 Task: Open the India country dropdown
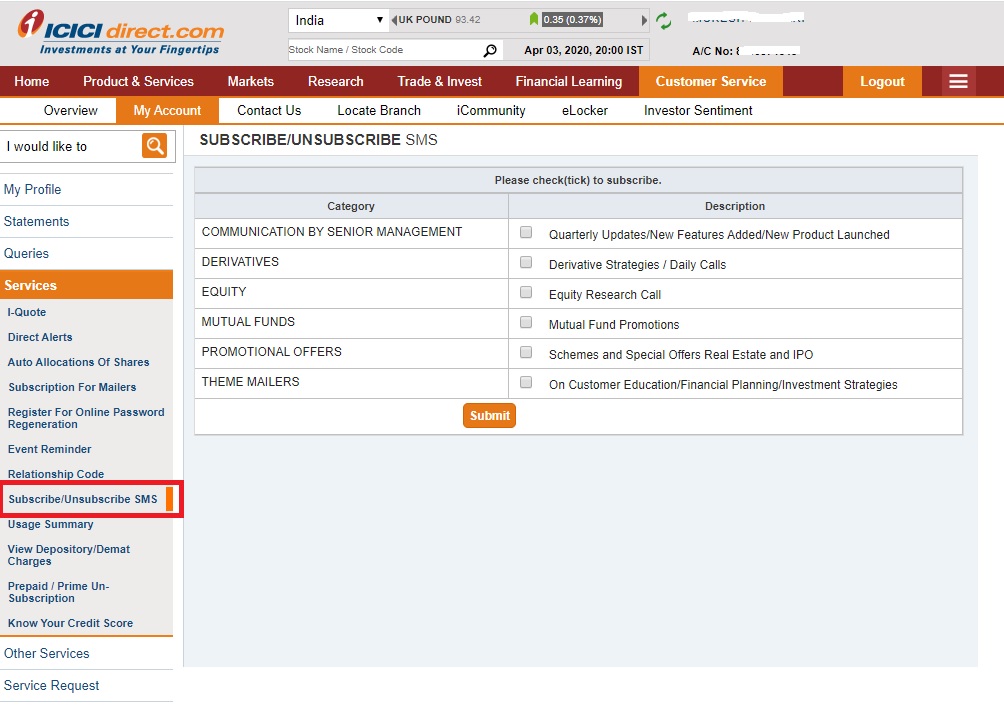(x=339, y=20)
